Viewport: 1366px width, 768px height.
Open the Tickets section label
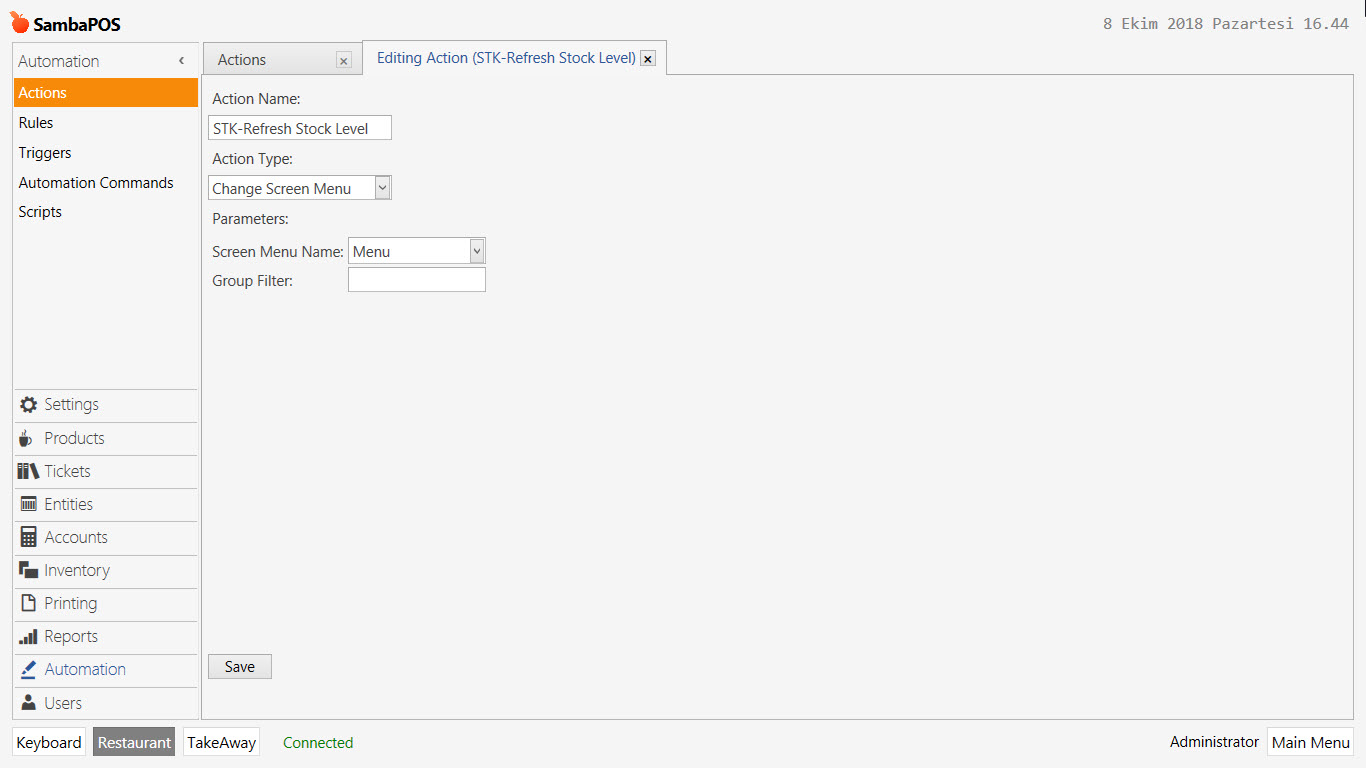pos(68,471)
